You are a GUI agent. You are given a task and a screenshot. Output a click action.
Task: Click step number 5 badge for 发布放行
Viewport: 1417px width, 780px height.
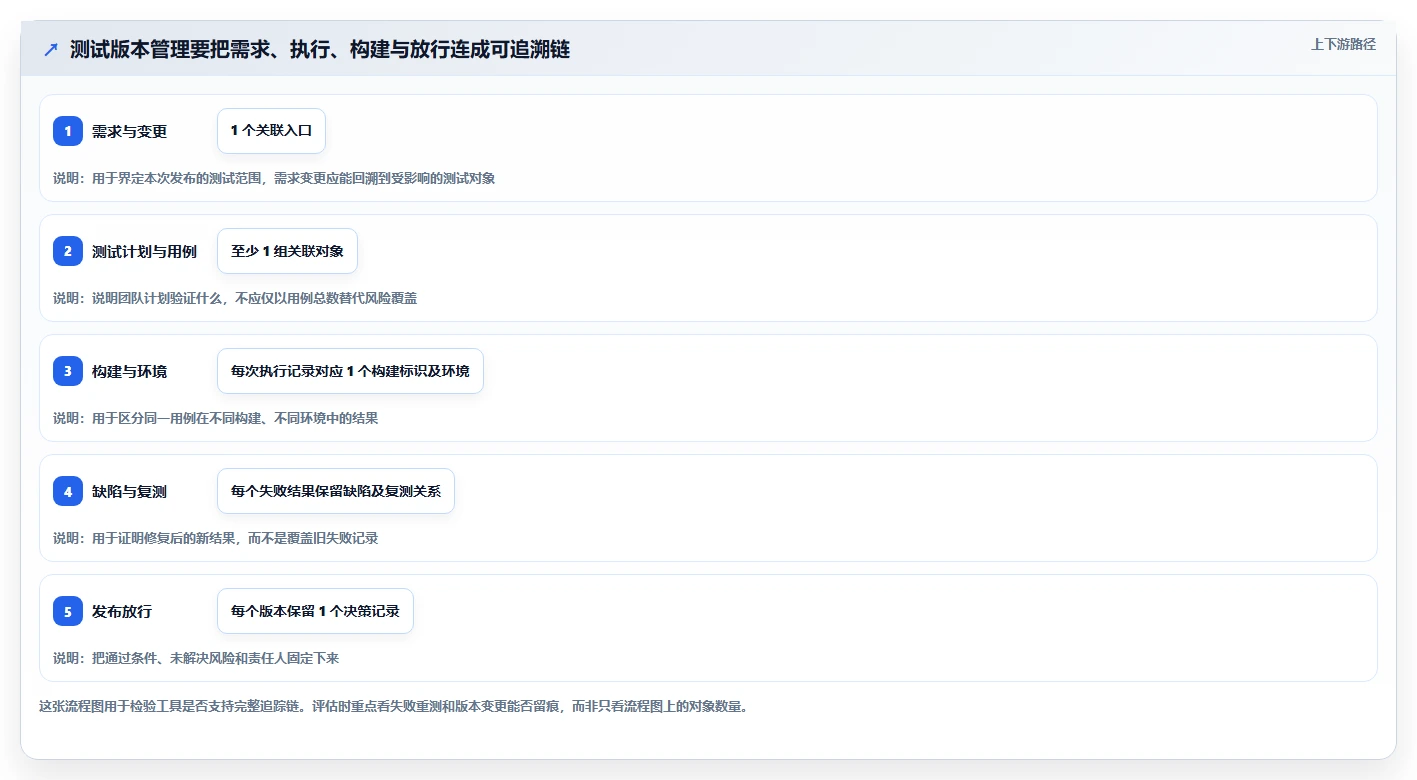(x=68, y=611)
